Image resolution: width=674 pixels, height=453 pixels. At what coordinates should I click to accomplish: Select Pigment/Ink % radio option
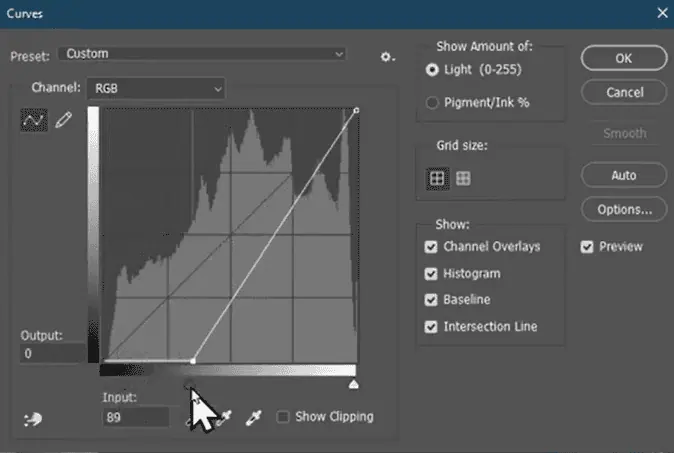click(432, 103)
